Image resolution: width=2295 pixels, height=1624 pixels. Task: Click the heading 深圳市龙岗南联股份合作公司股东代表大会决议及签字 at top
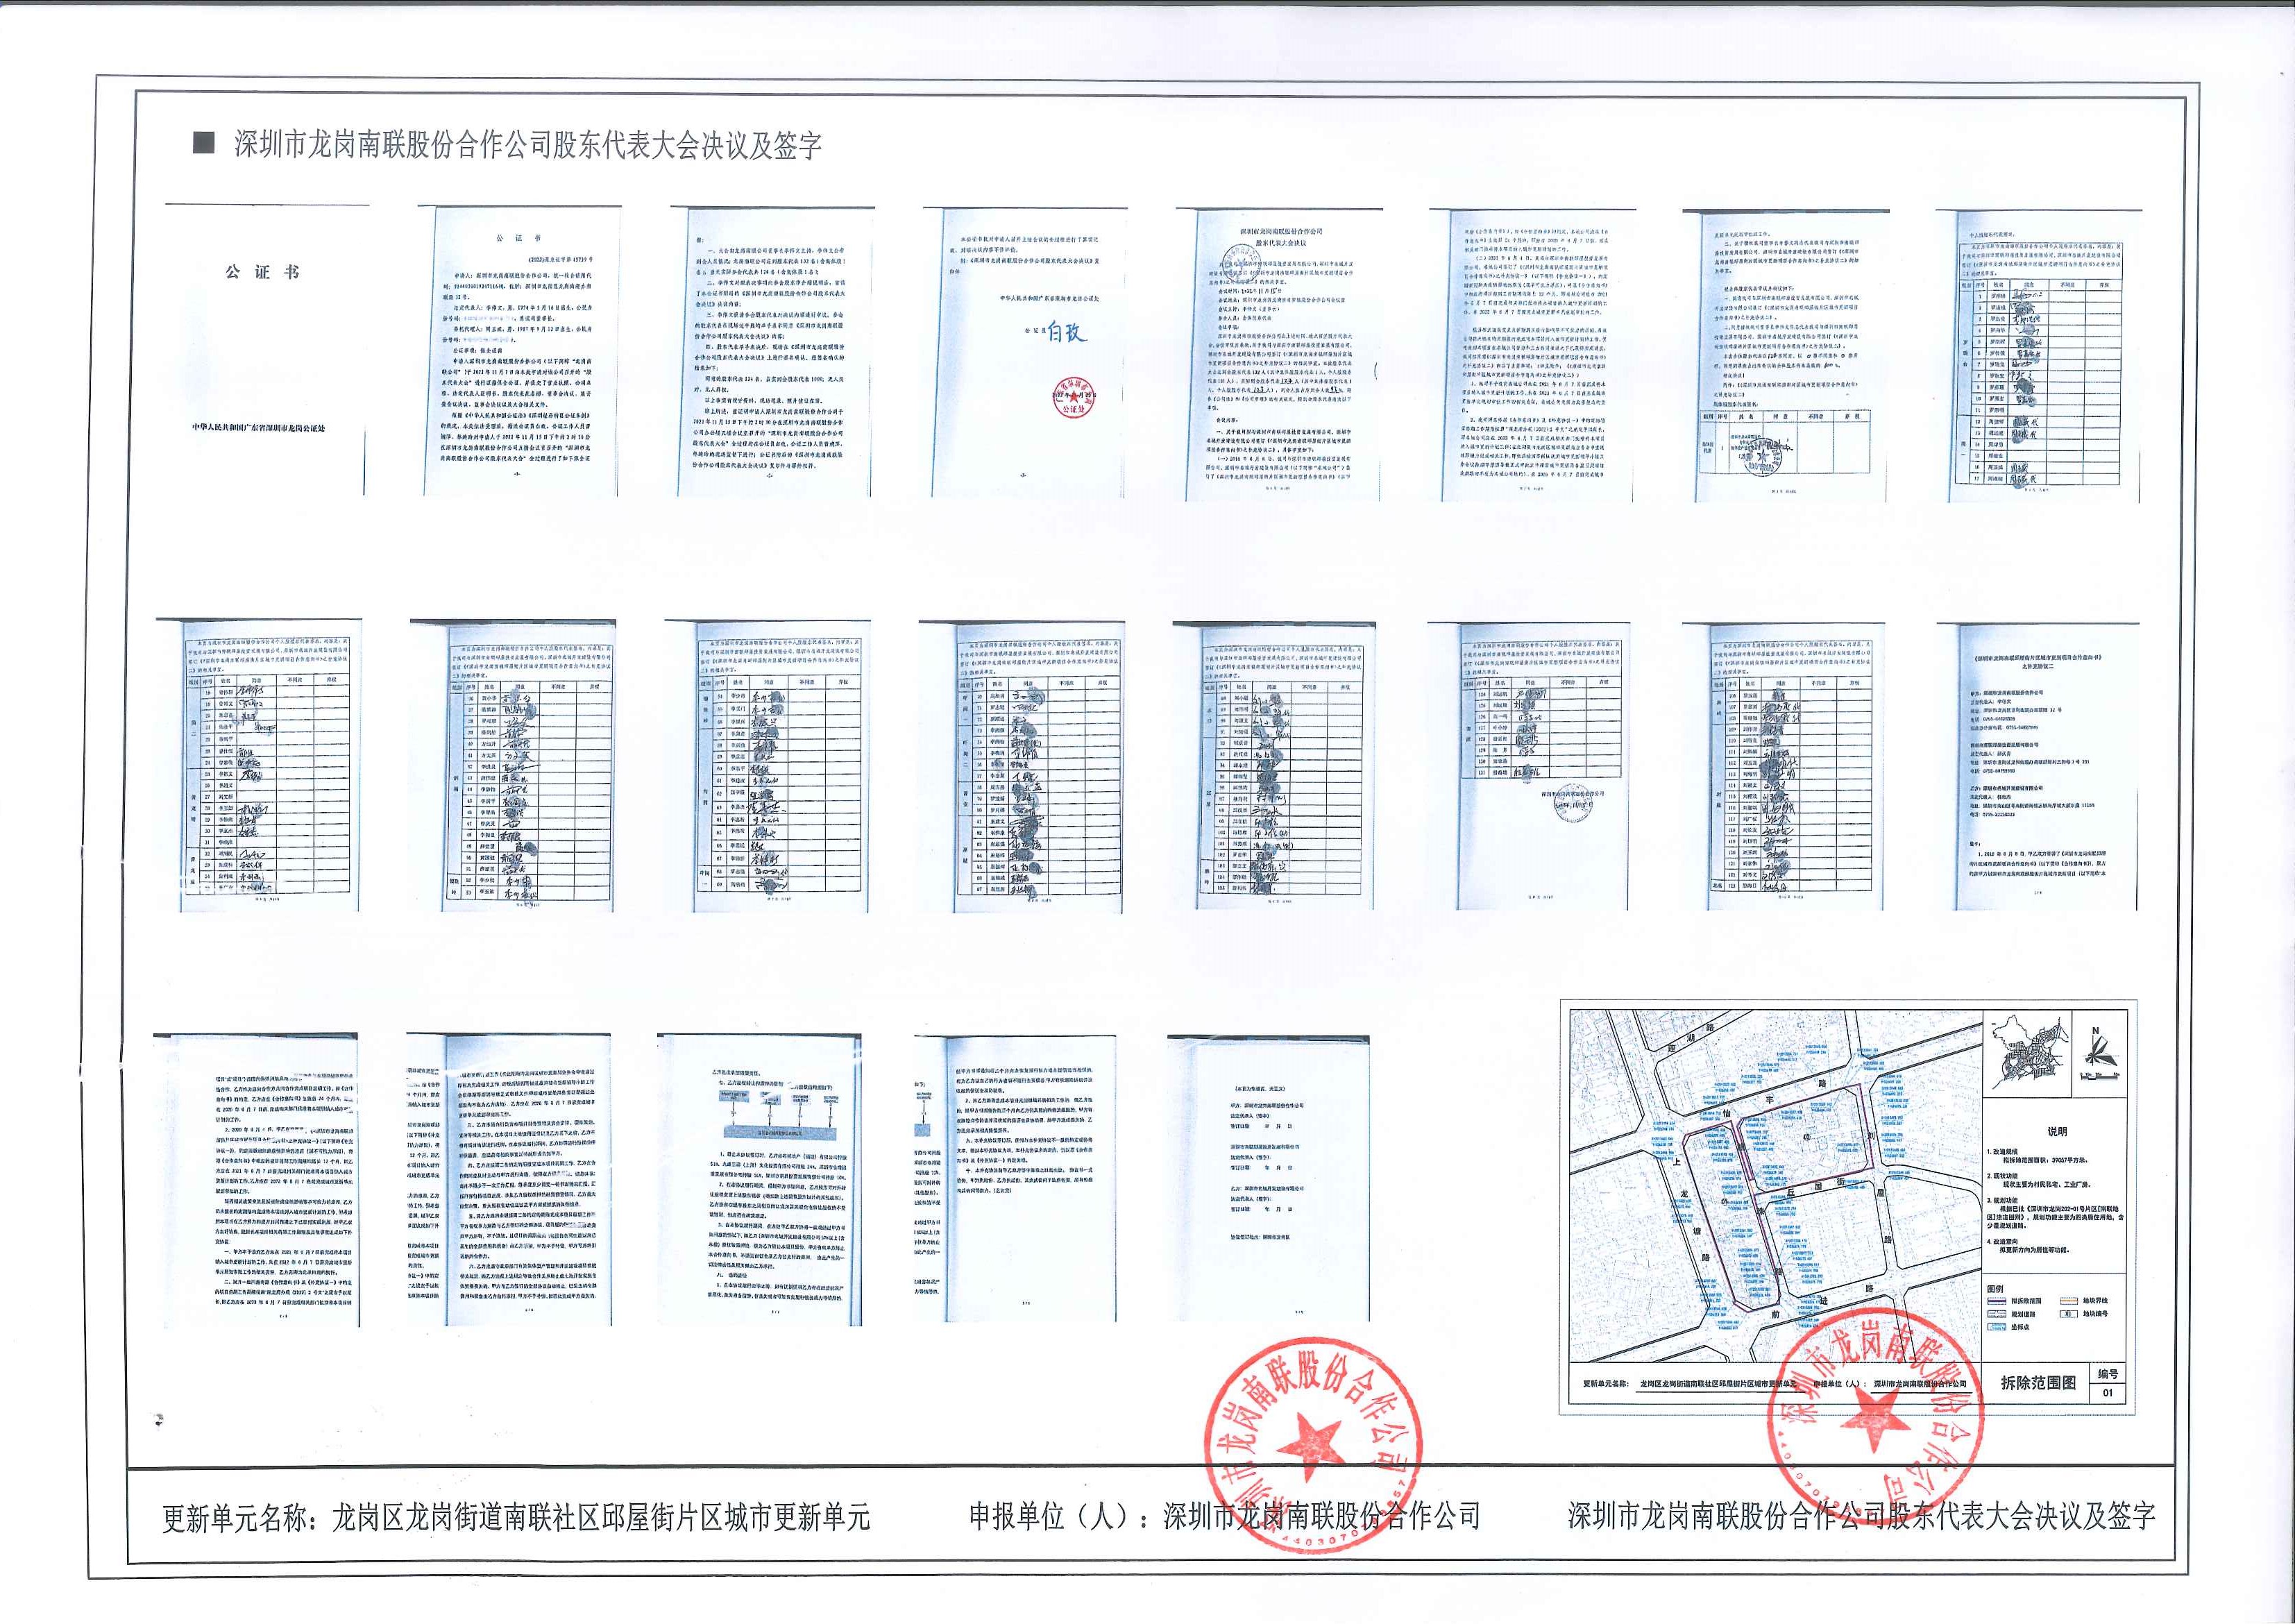tap(527, 145)
